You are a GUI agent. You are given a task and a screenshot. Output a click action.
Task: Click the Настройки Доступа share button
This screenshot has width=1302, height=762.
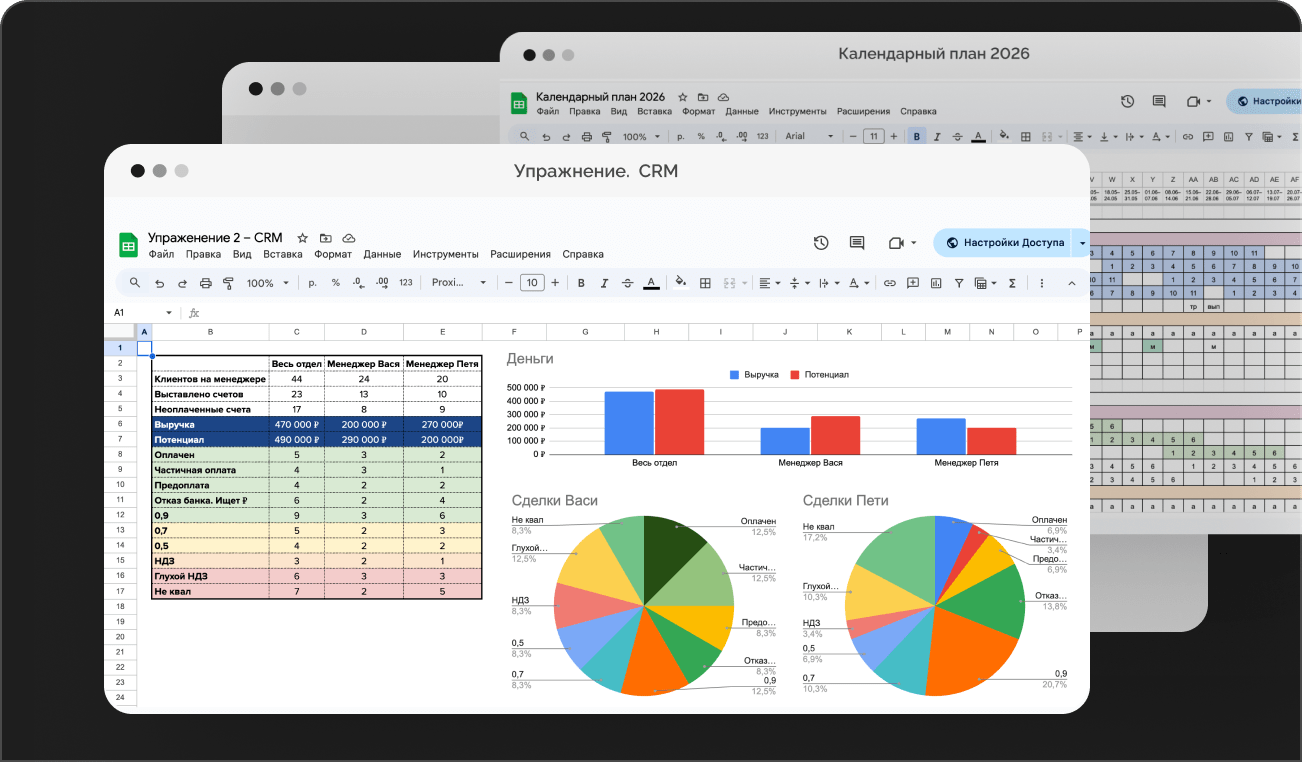[x=1003, y=243]
